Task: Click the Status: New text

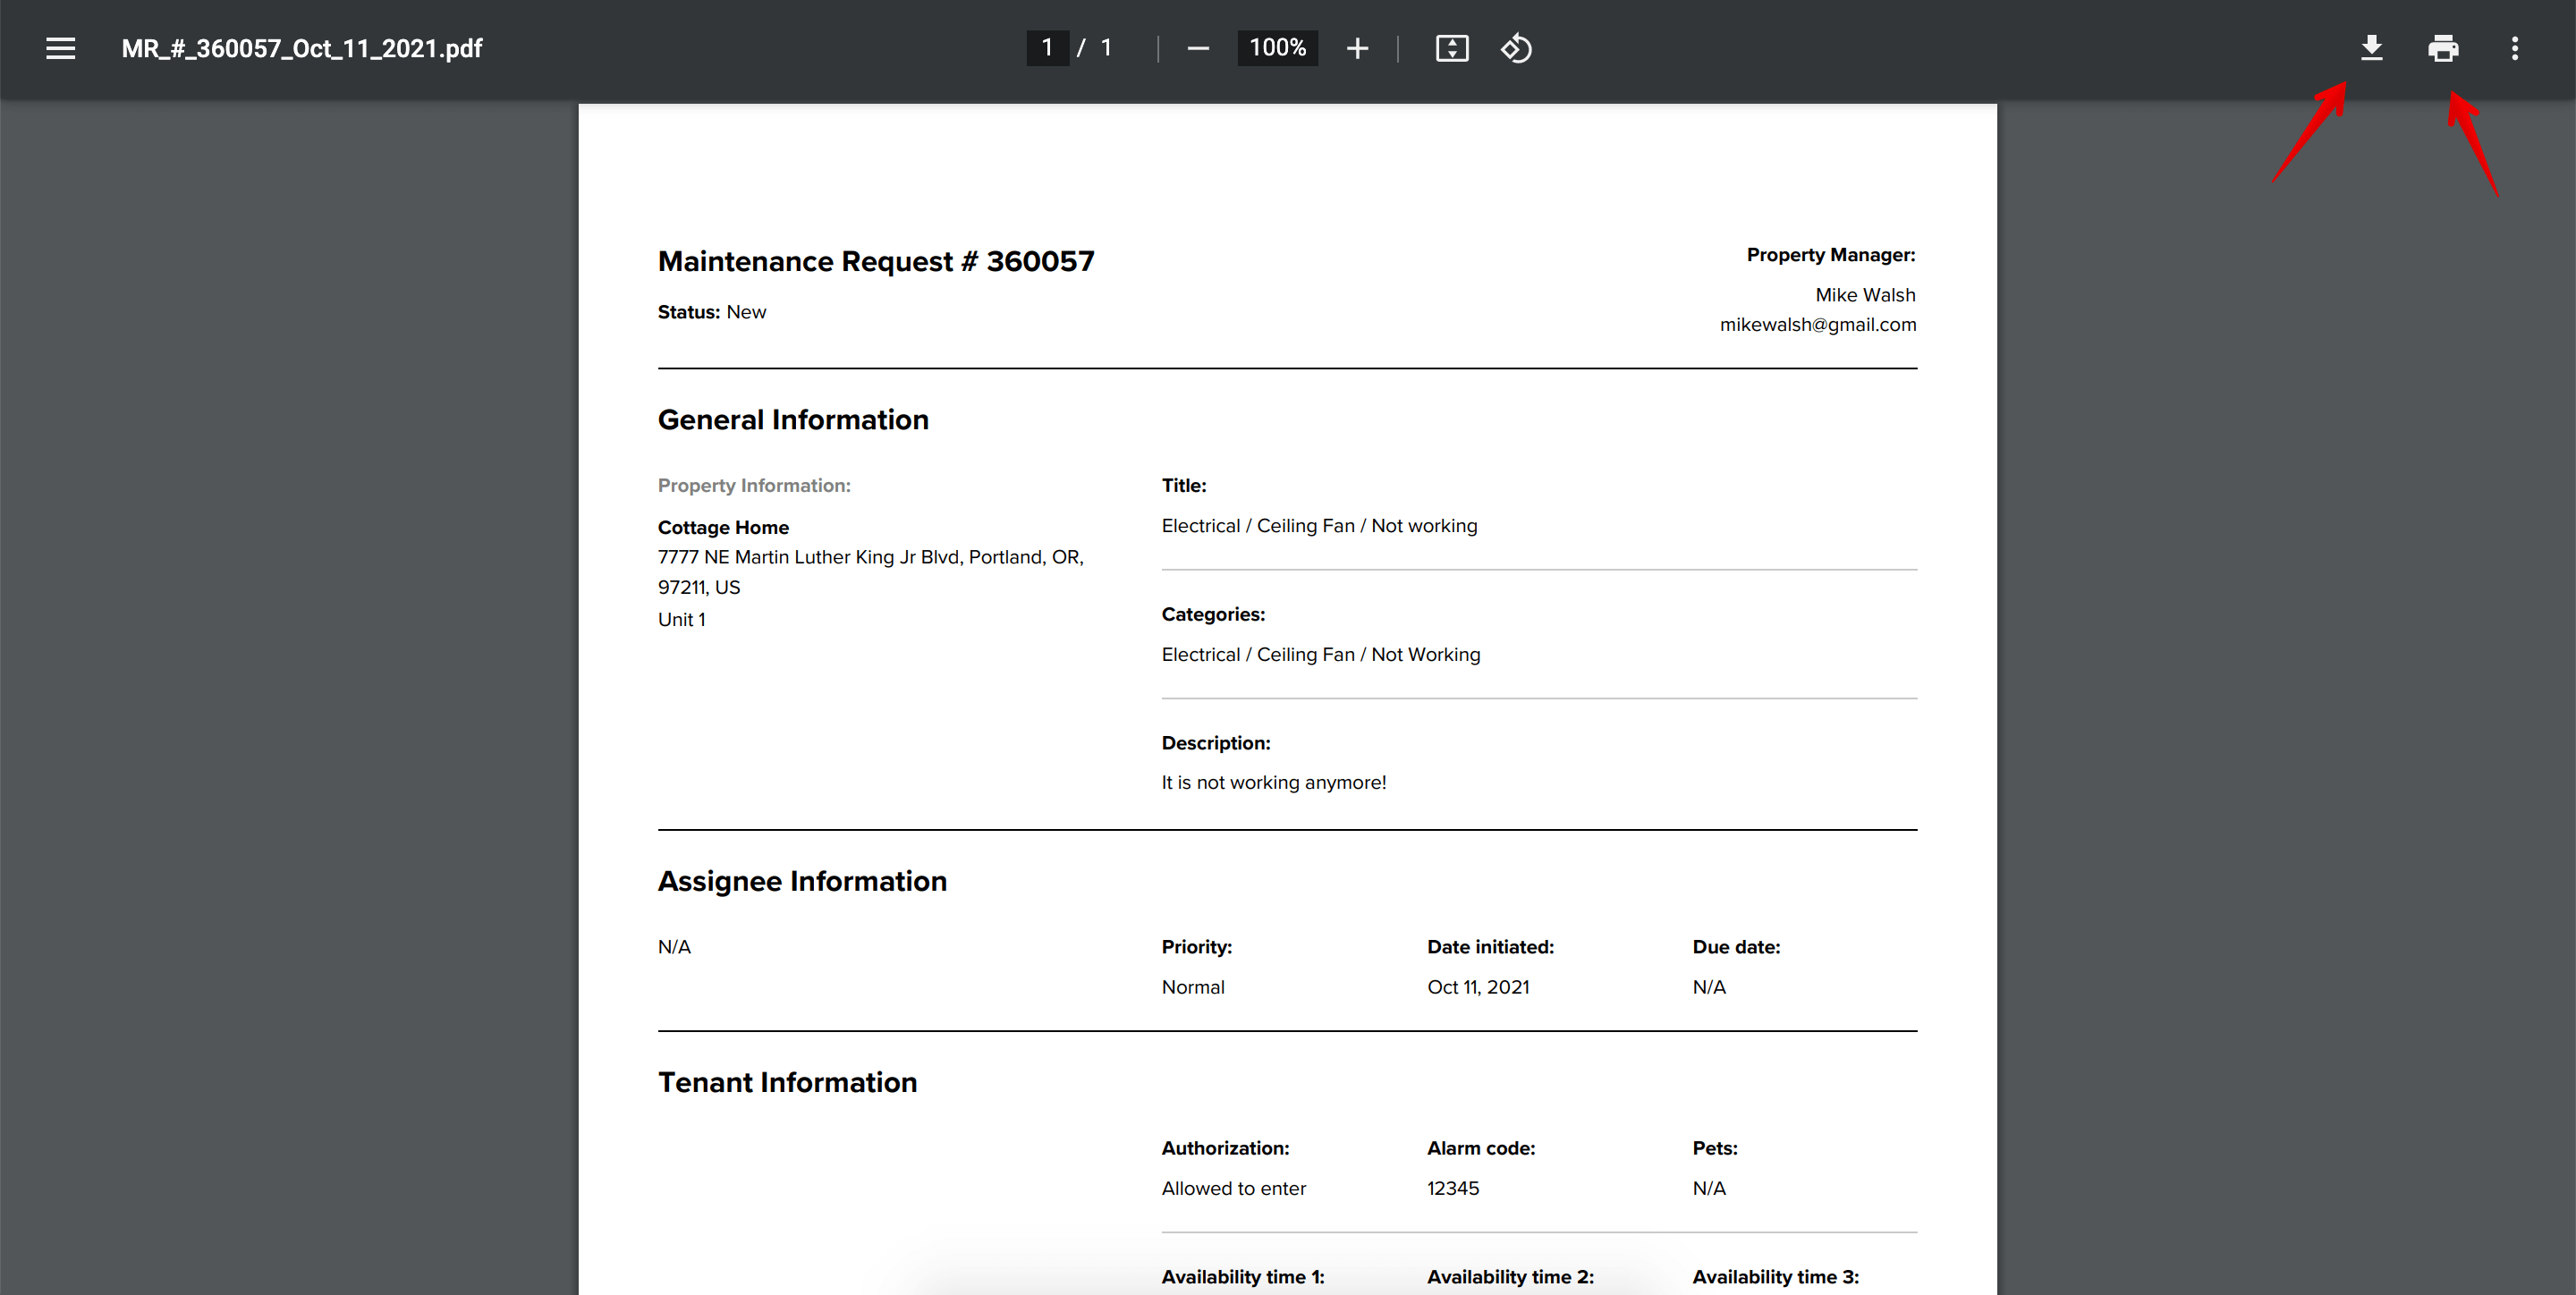Action: 711,312
